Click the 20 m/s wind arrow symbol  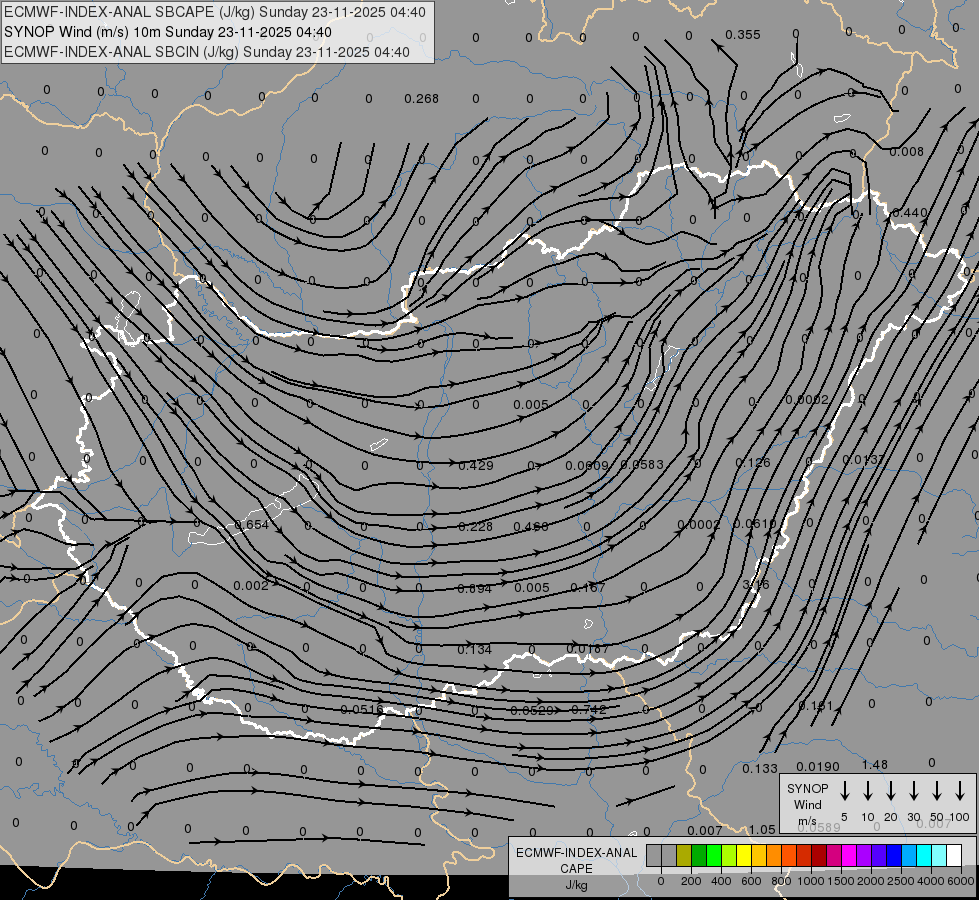pyautogui.click(x=891, y=790)
